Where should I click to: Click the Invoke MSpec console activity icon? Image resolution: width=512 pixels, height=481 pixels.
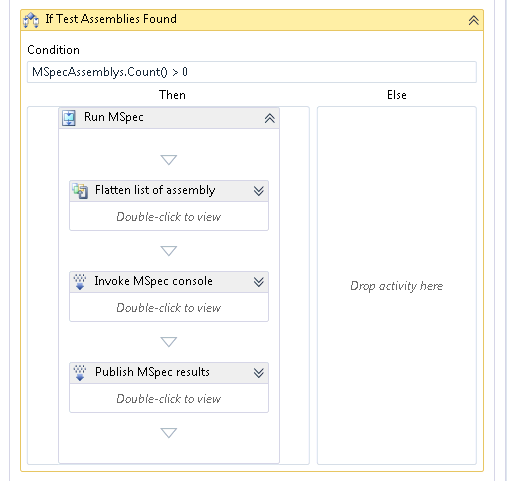click(80, 282)
